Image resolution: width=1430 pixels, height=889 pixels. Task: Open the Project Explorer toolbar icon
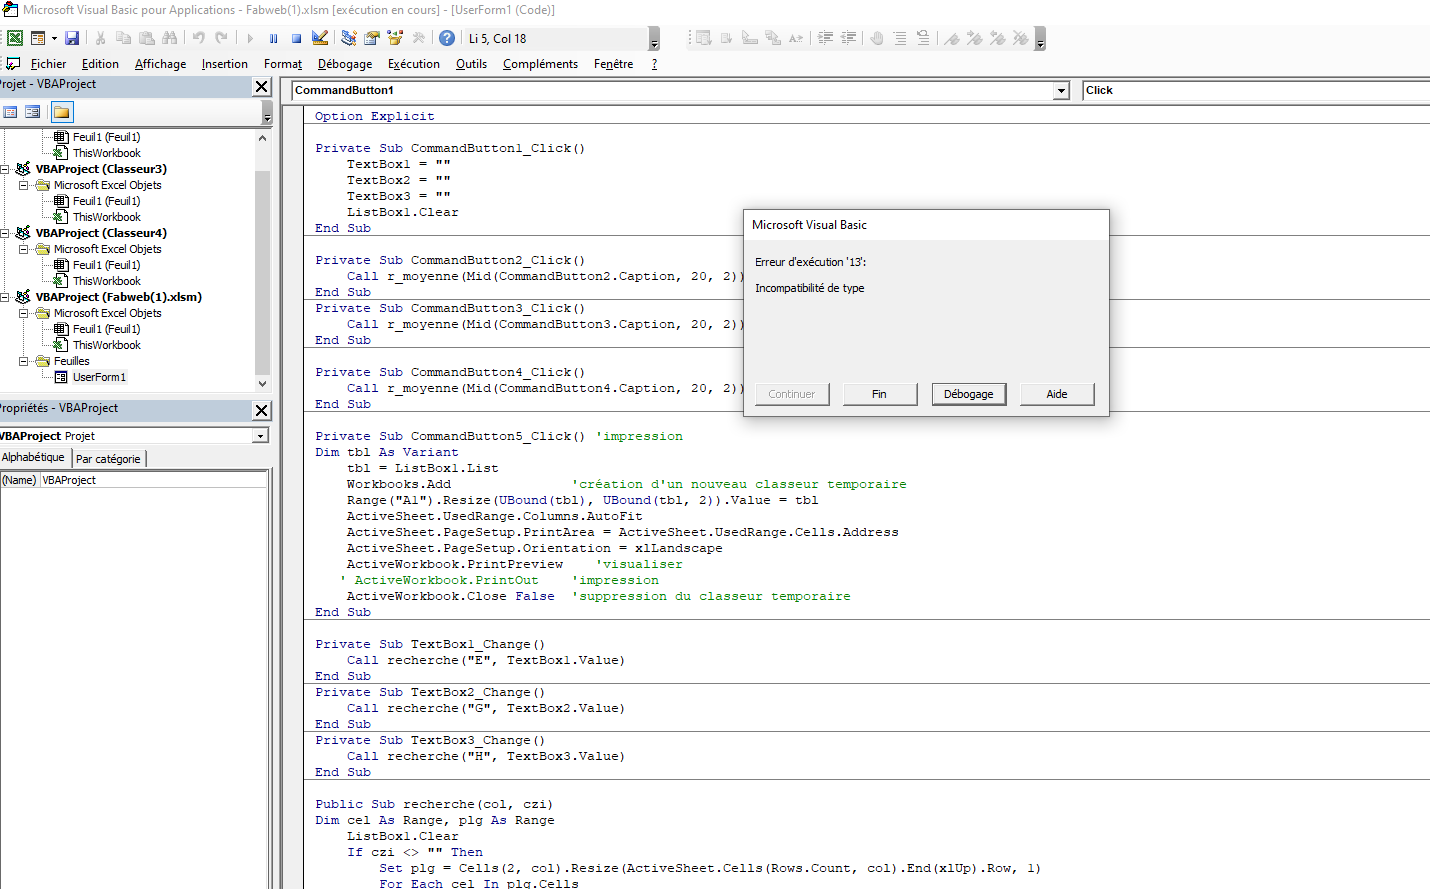pyautogui.click(x=348, y=38)
